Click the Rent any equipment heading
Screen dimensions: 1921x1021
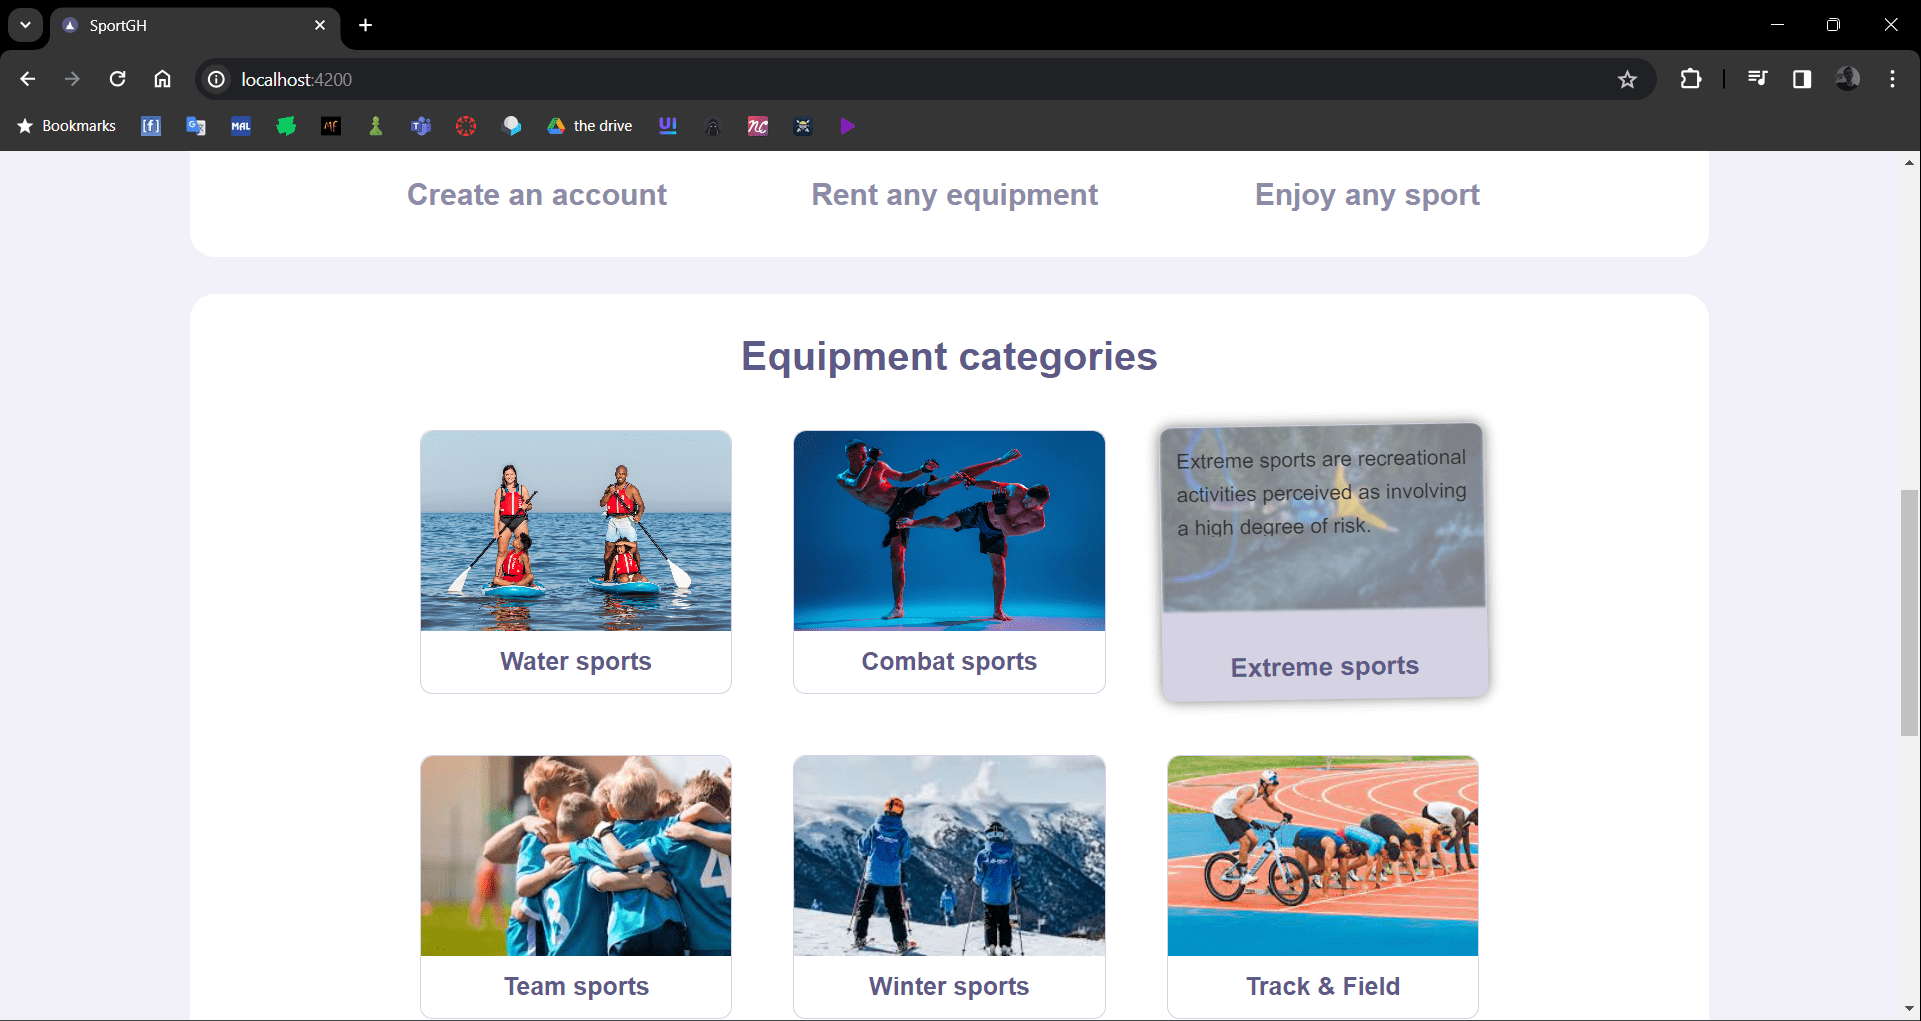955,195
